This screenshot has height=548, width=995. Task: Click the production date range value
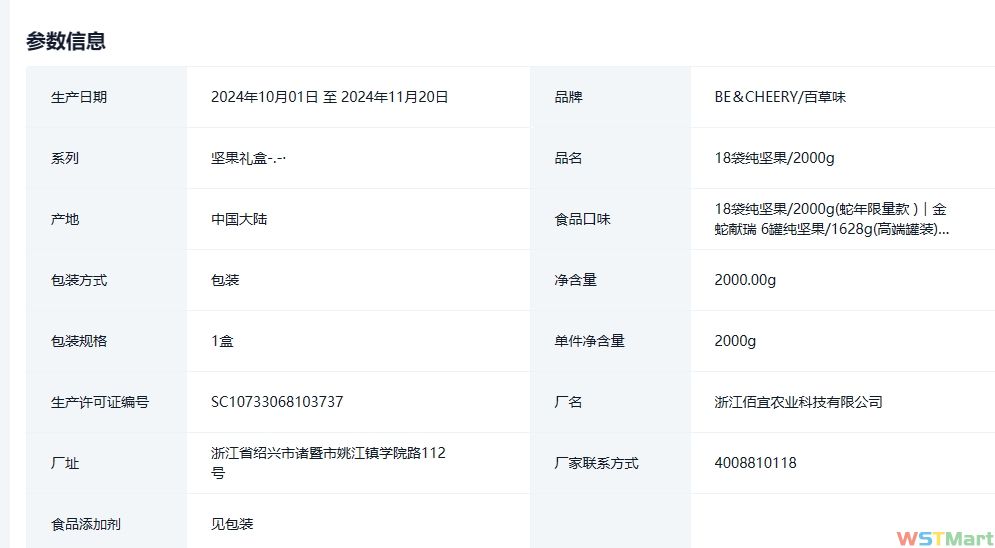click(329, 97)
